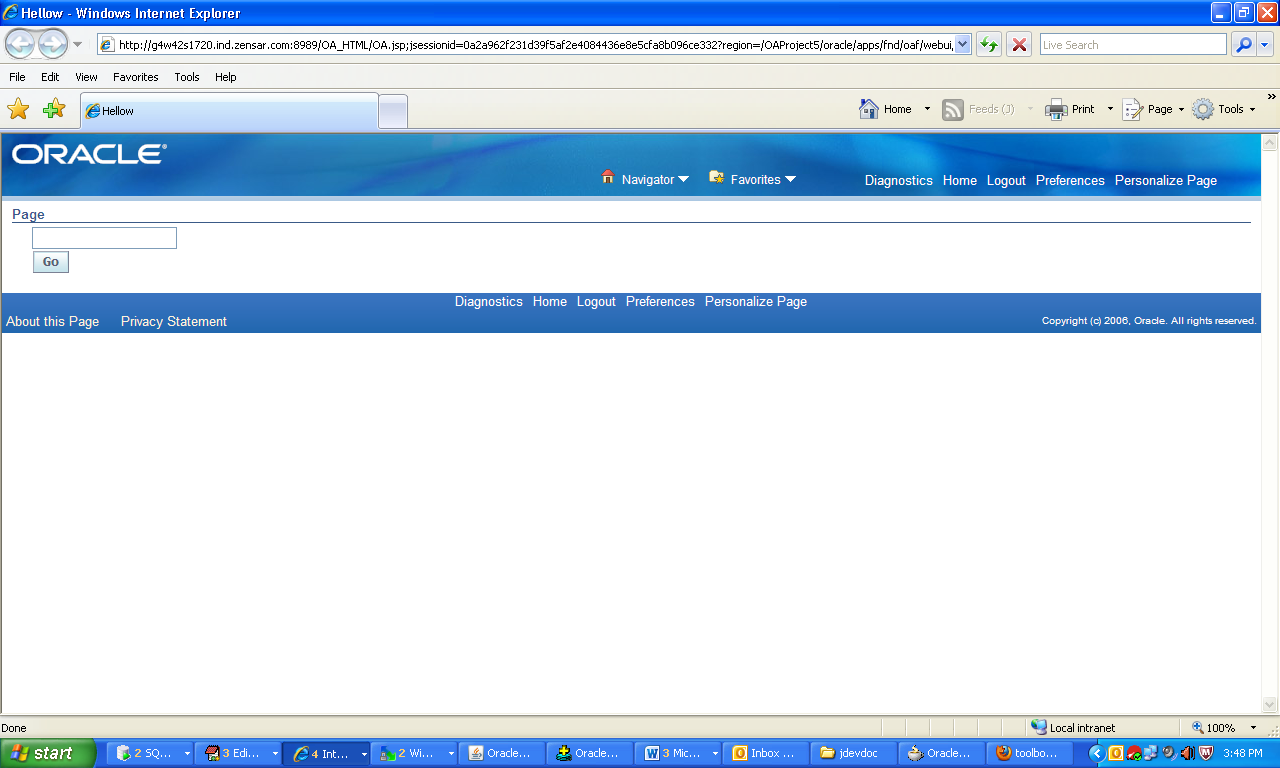Expand the Oracle Navigator dropdown arrow
The width and height of the screenshot is (1280, 768).
click(684, 180)
